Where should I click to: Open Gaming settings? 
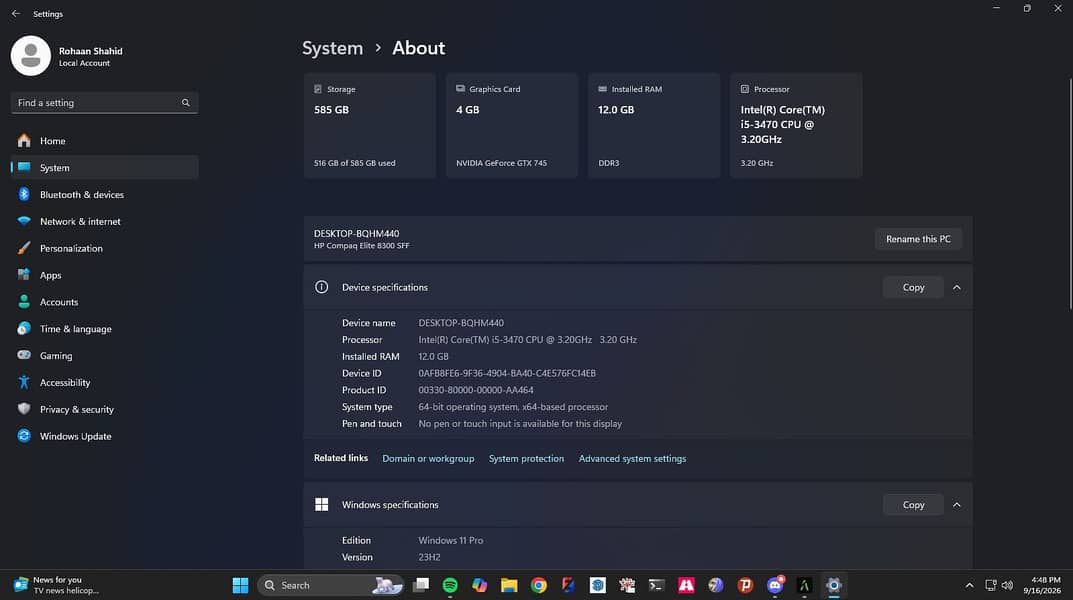[105, 356]
